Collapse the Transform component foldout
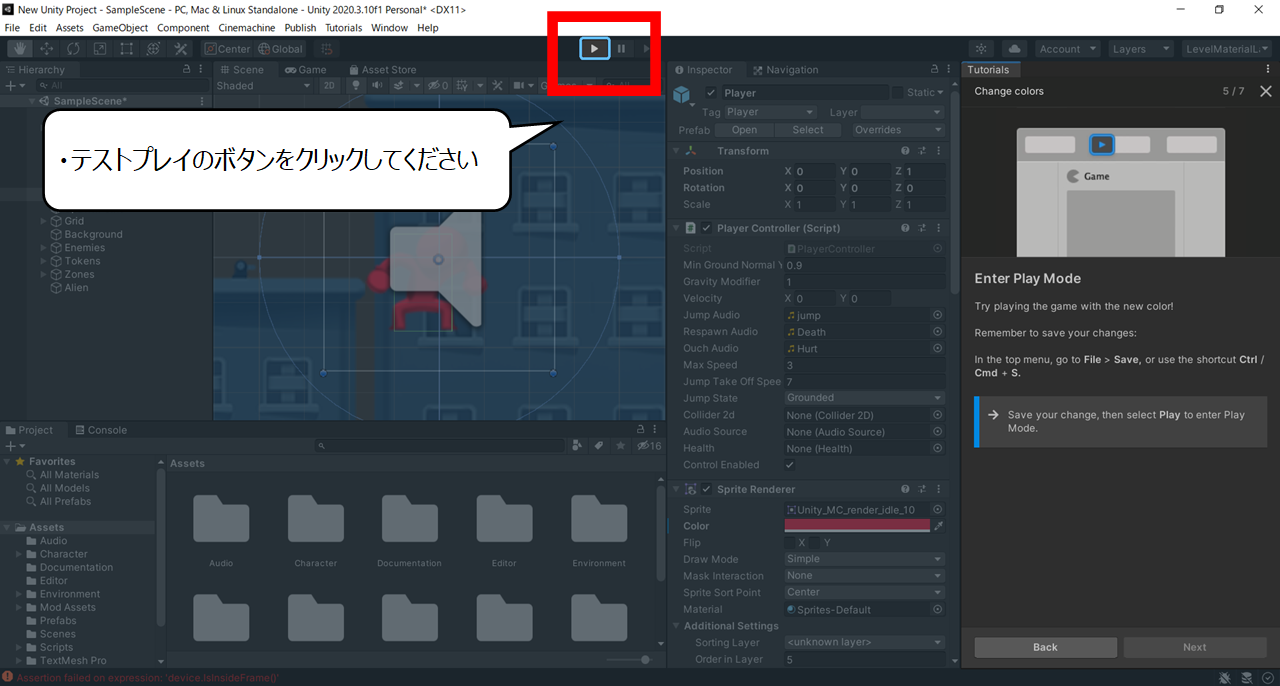 (x=677, y=151)
